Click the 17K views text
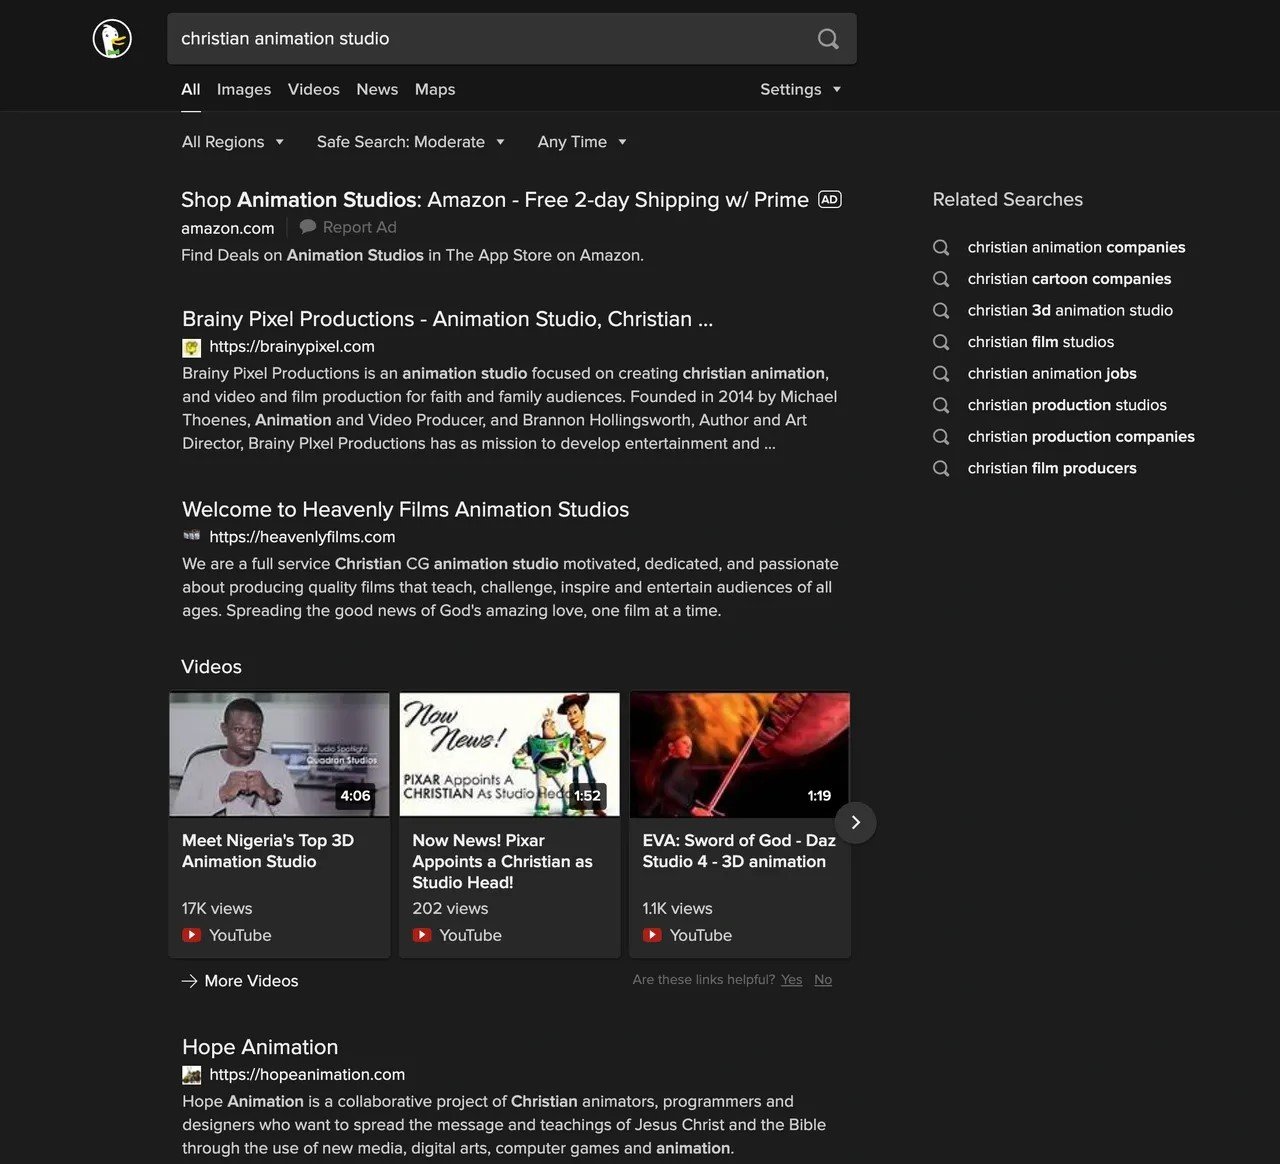The height and width of the screenshot is (1164, 1280). click(217, 908)
